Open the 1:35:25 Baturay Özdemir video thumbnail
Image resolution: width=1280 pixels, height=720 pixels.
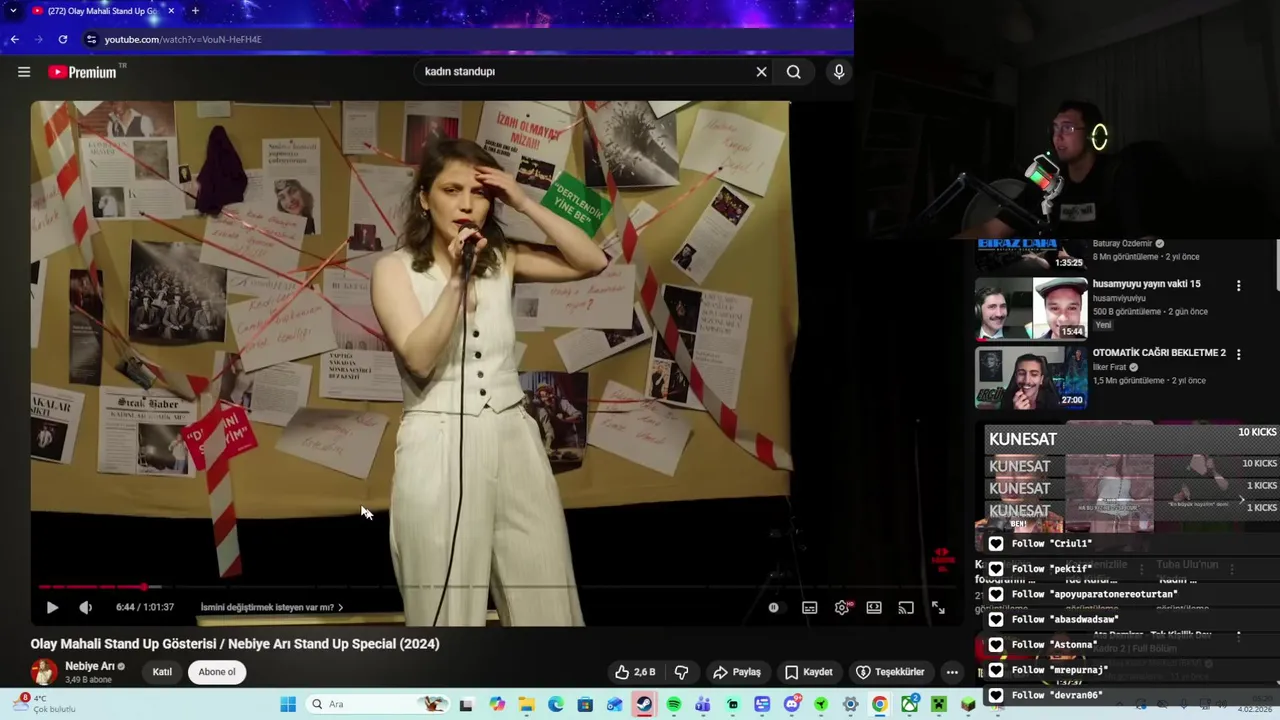pyautogui.click(x=1031, y=255)
